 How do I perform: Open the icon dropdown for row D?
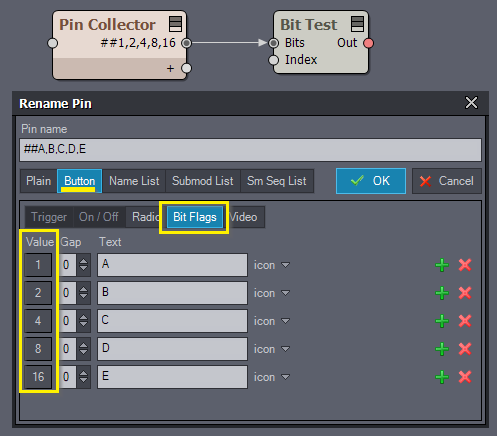[x=272, y=349]
